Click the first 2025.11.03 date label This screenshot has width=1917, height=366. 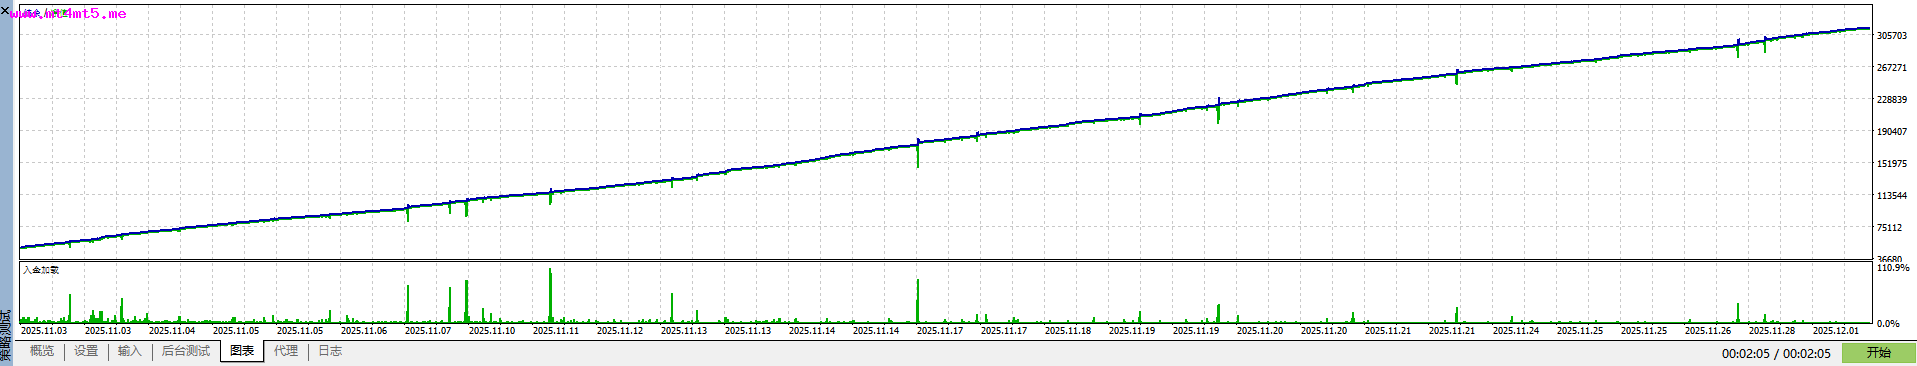pos(44,330)
